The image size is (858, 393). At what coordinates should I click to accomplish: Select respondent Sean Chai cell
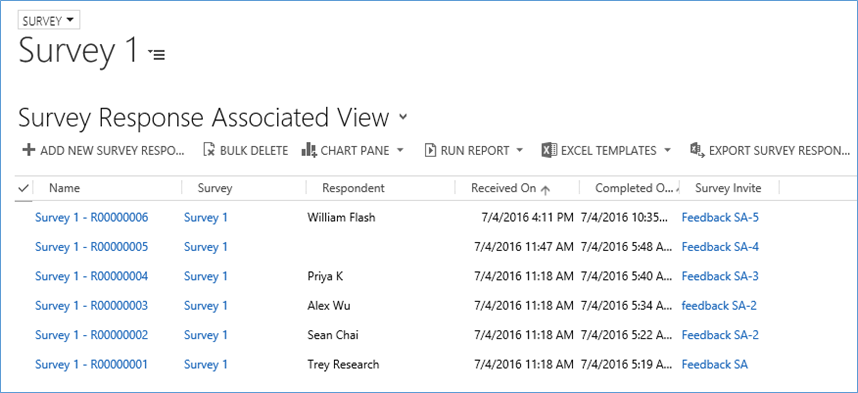333,335
